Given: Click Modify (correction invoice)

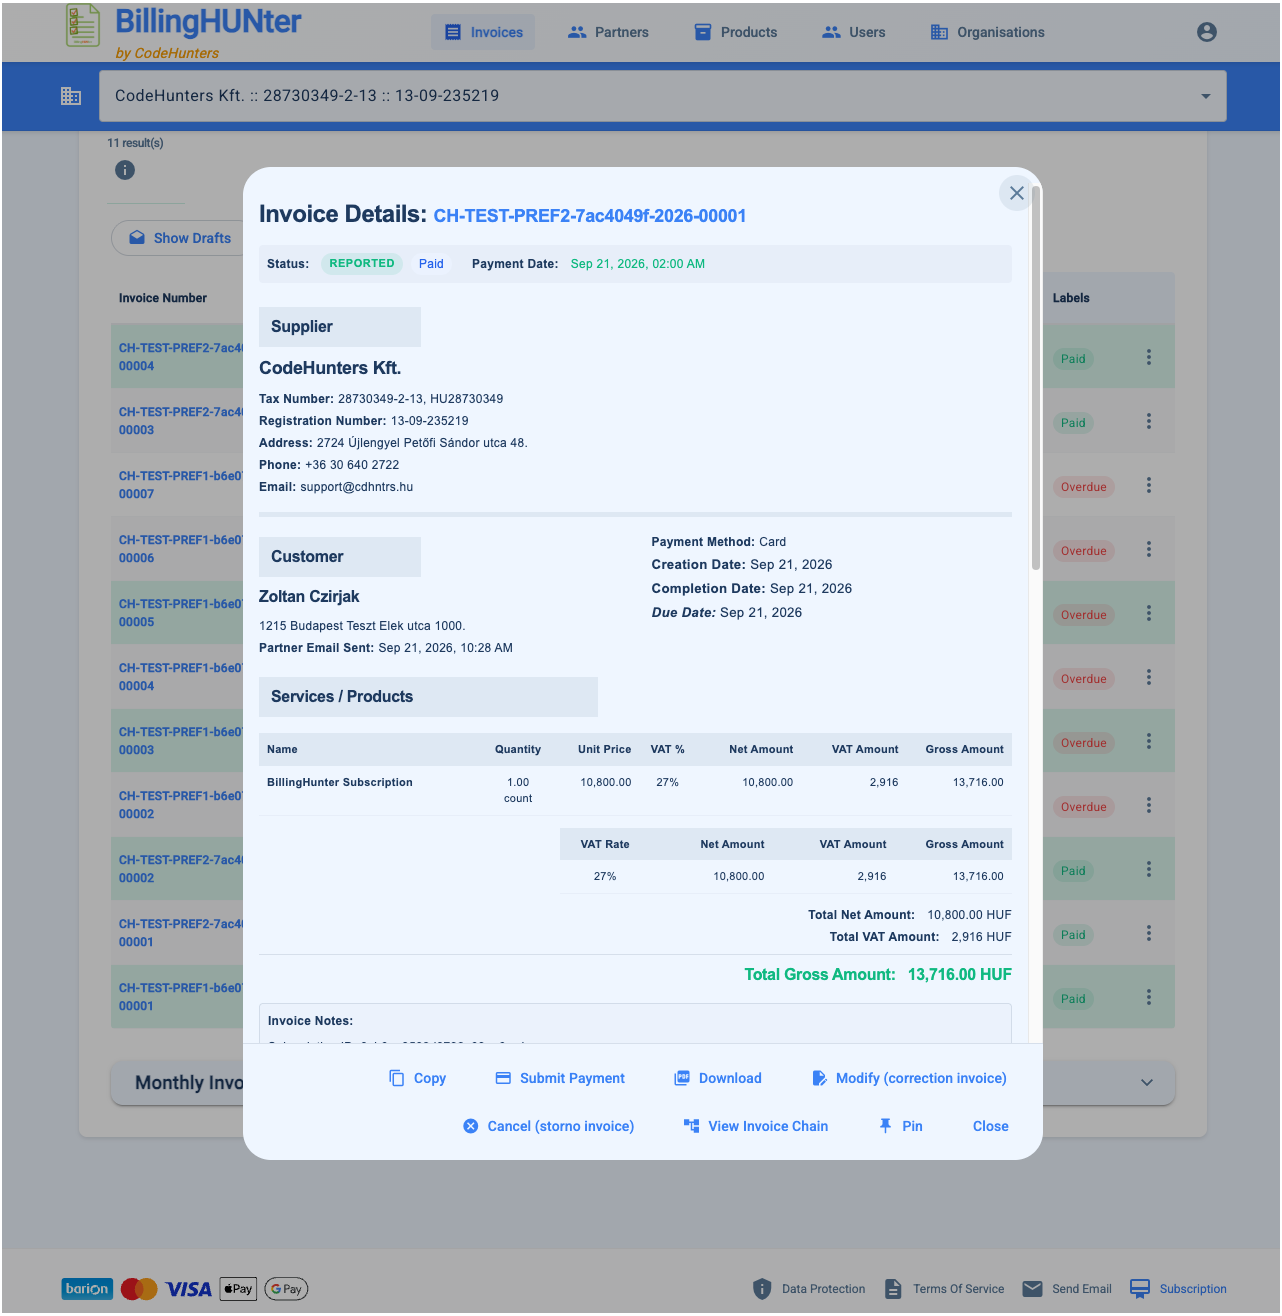Looking at the screenshot, I should click(909, 1078).
